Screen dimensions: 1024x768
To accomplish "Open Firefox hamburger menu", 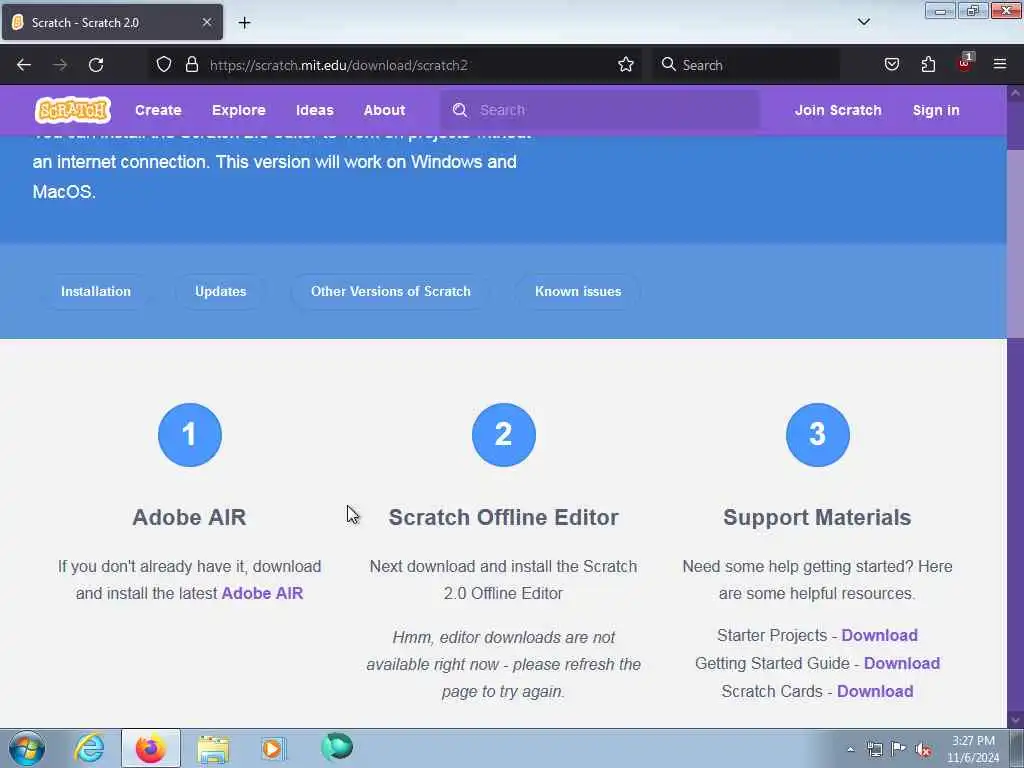I will click(x=1000, y=65).
